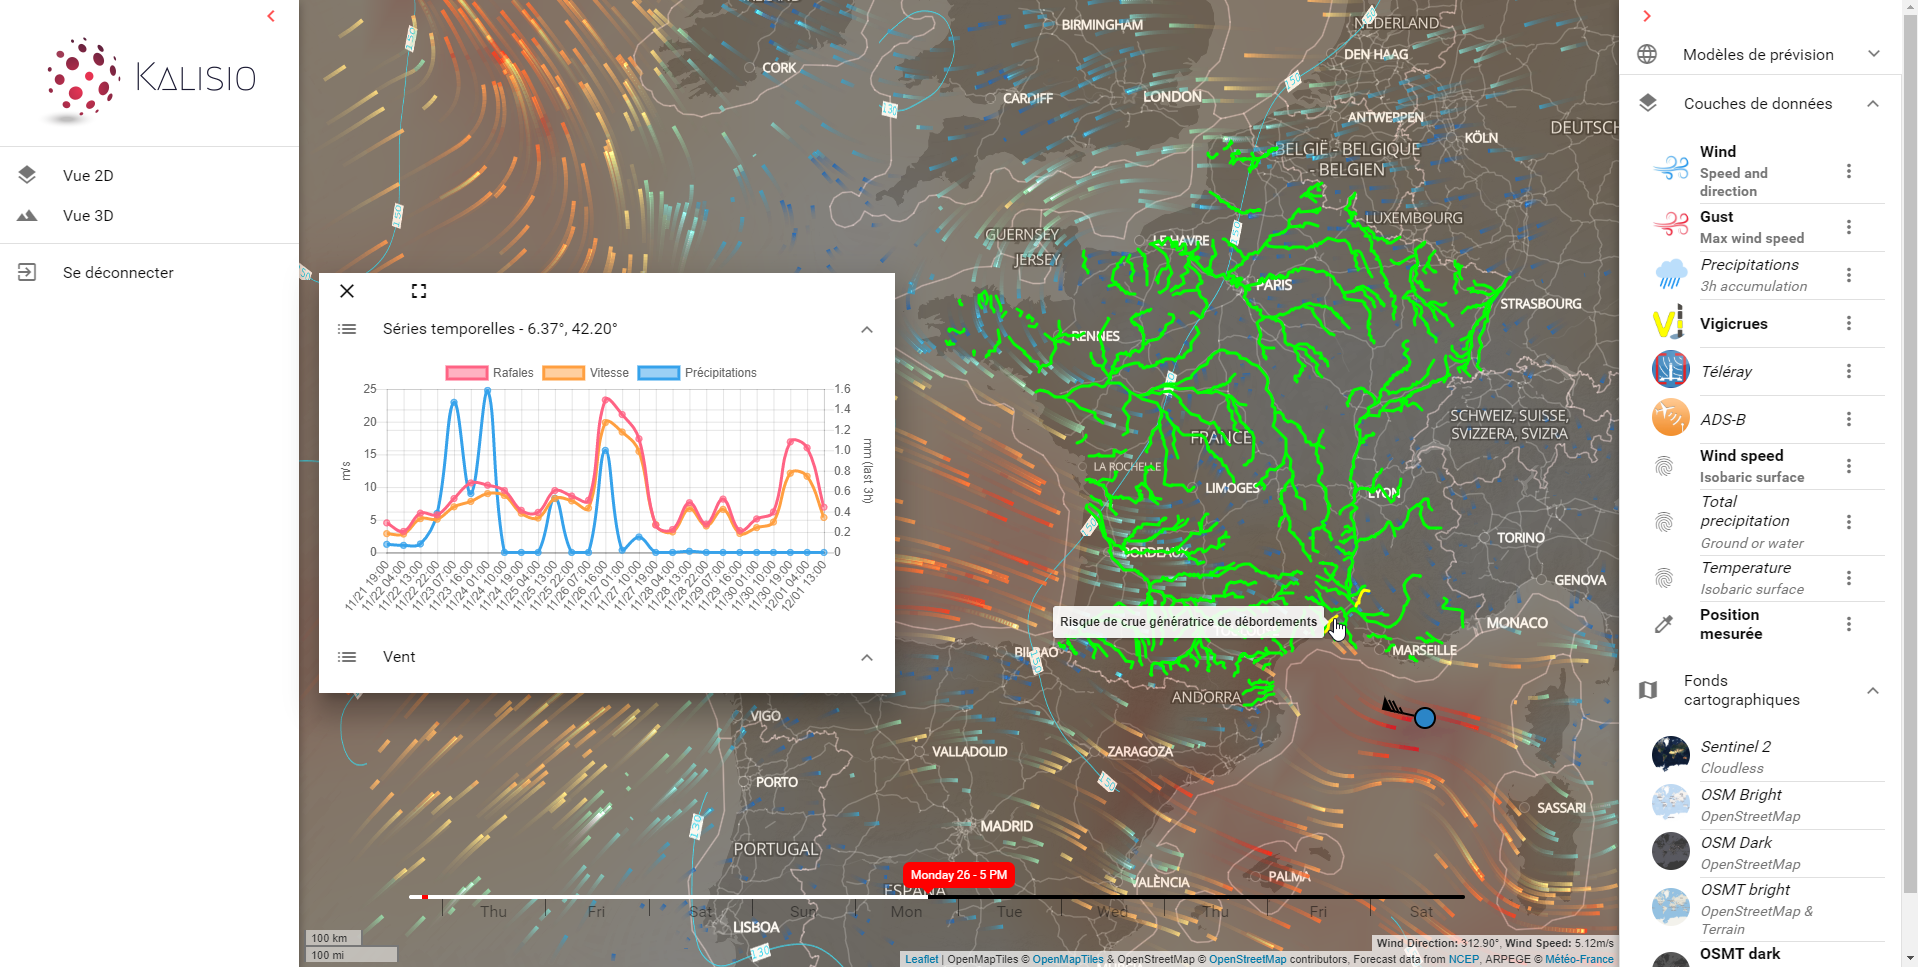
Task: Click the Wind layer icon
Action: coord(1670,168)
